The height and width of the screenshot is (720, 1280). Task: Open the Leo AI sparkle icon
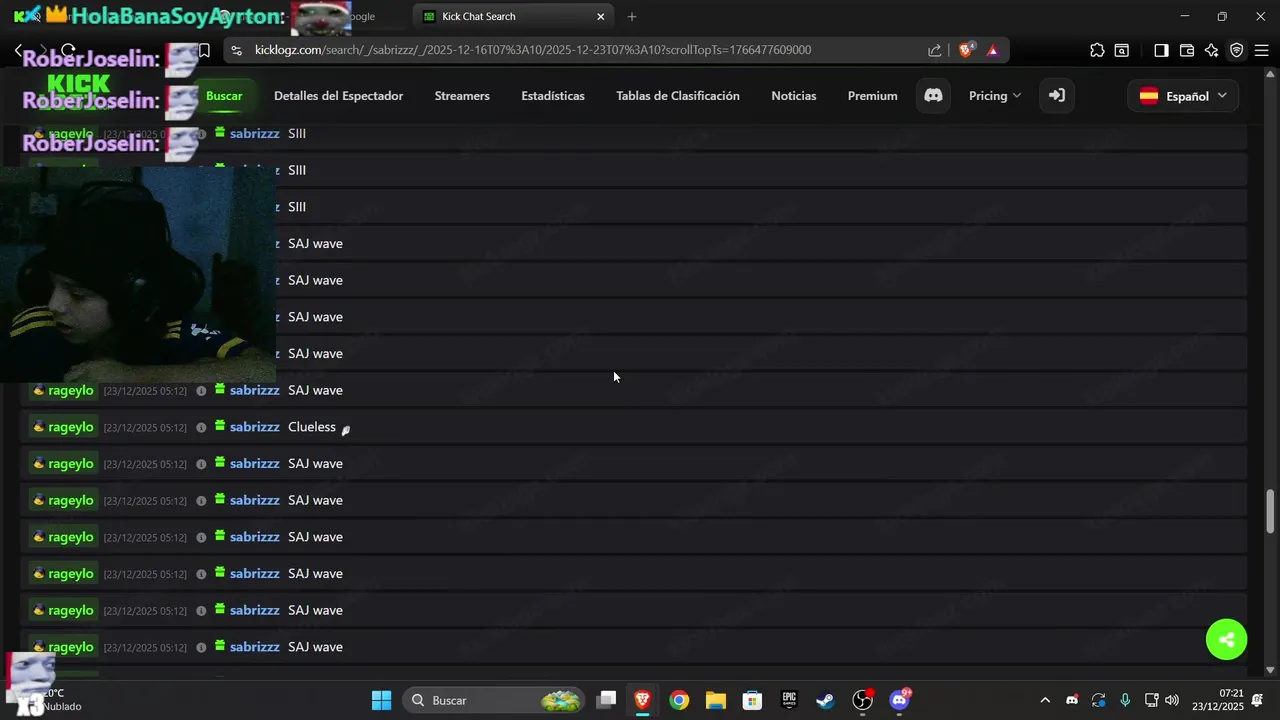(1212, 50)
